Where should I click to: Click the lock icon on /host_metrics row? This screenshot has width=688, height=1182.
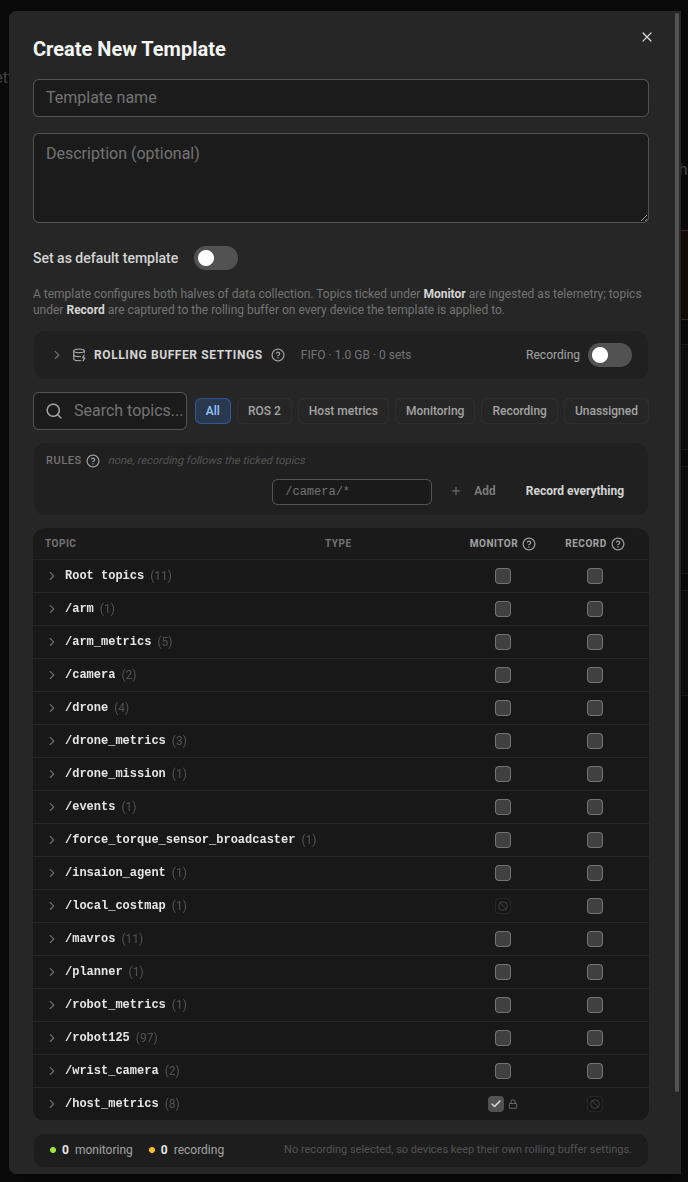513,1104
